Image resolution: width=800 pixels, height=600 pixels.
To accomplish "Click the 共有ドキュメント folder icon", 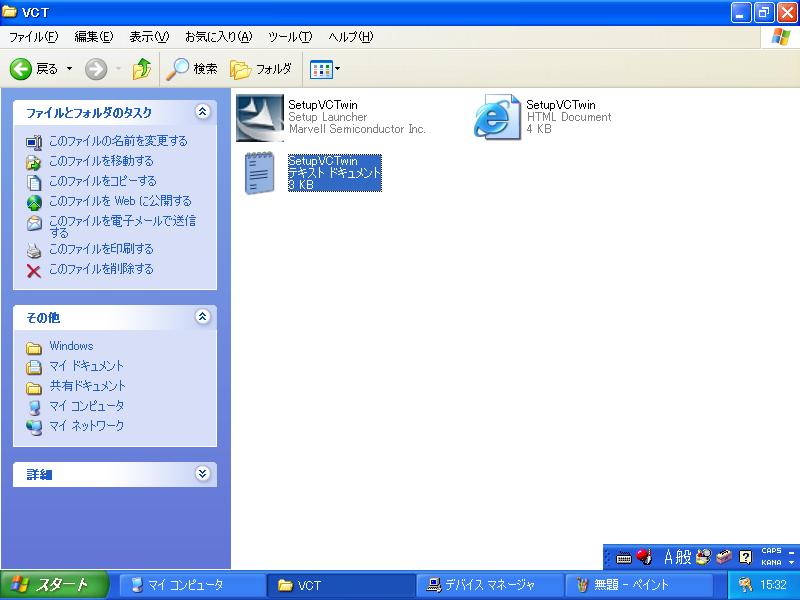I will pos(34,388).
